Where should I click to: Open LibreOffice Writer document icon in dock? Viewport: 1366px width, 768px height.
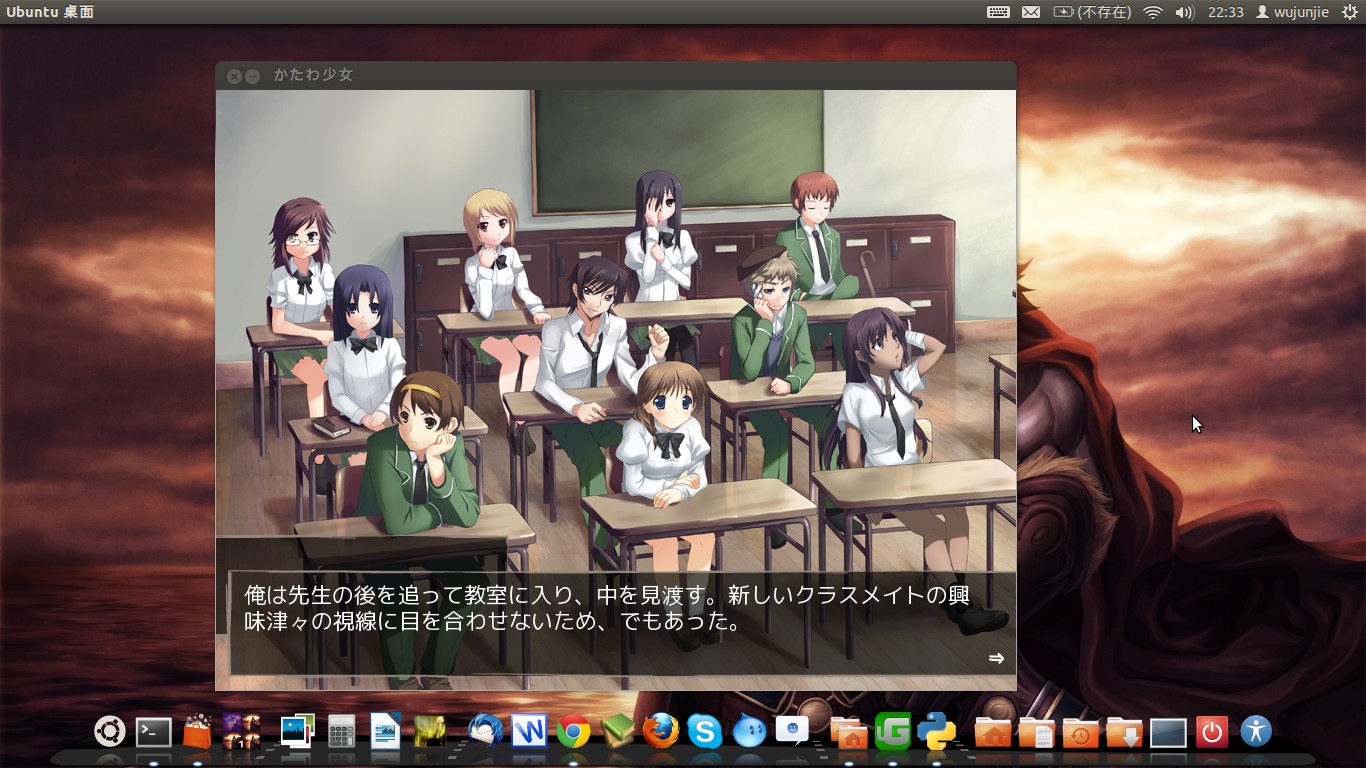click(x=385, y=732)
